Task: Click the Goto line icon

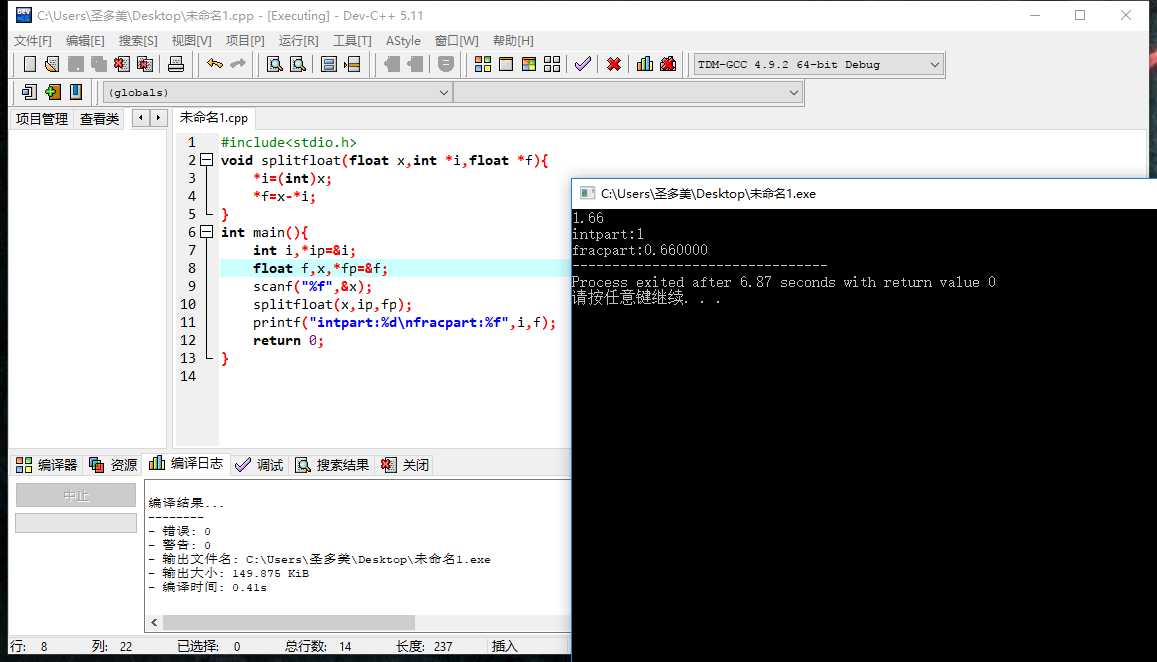Action: [x=353, y=64]
